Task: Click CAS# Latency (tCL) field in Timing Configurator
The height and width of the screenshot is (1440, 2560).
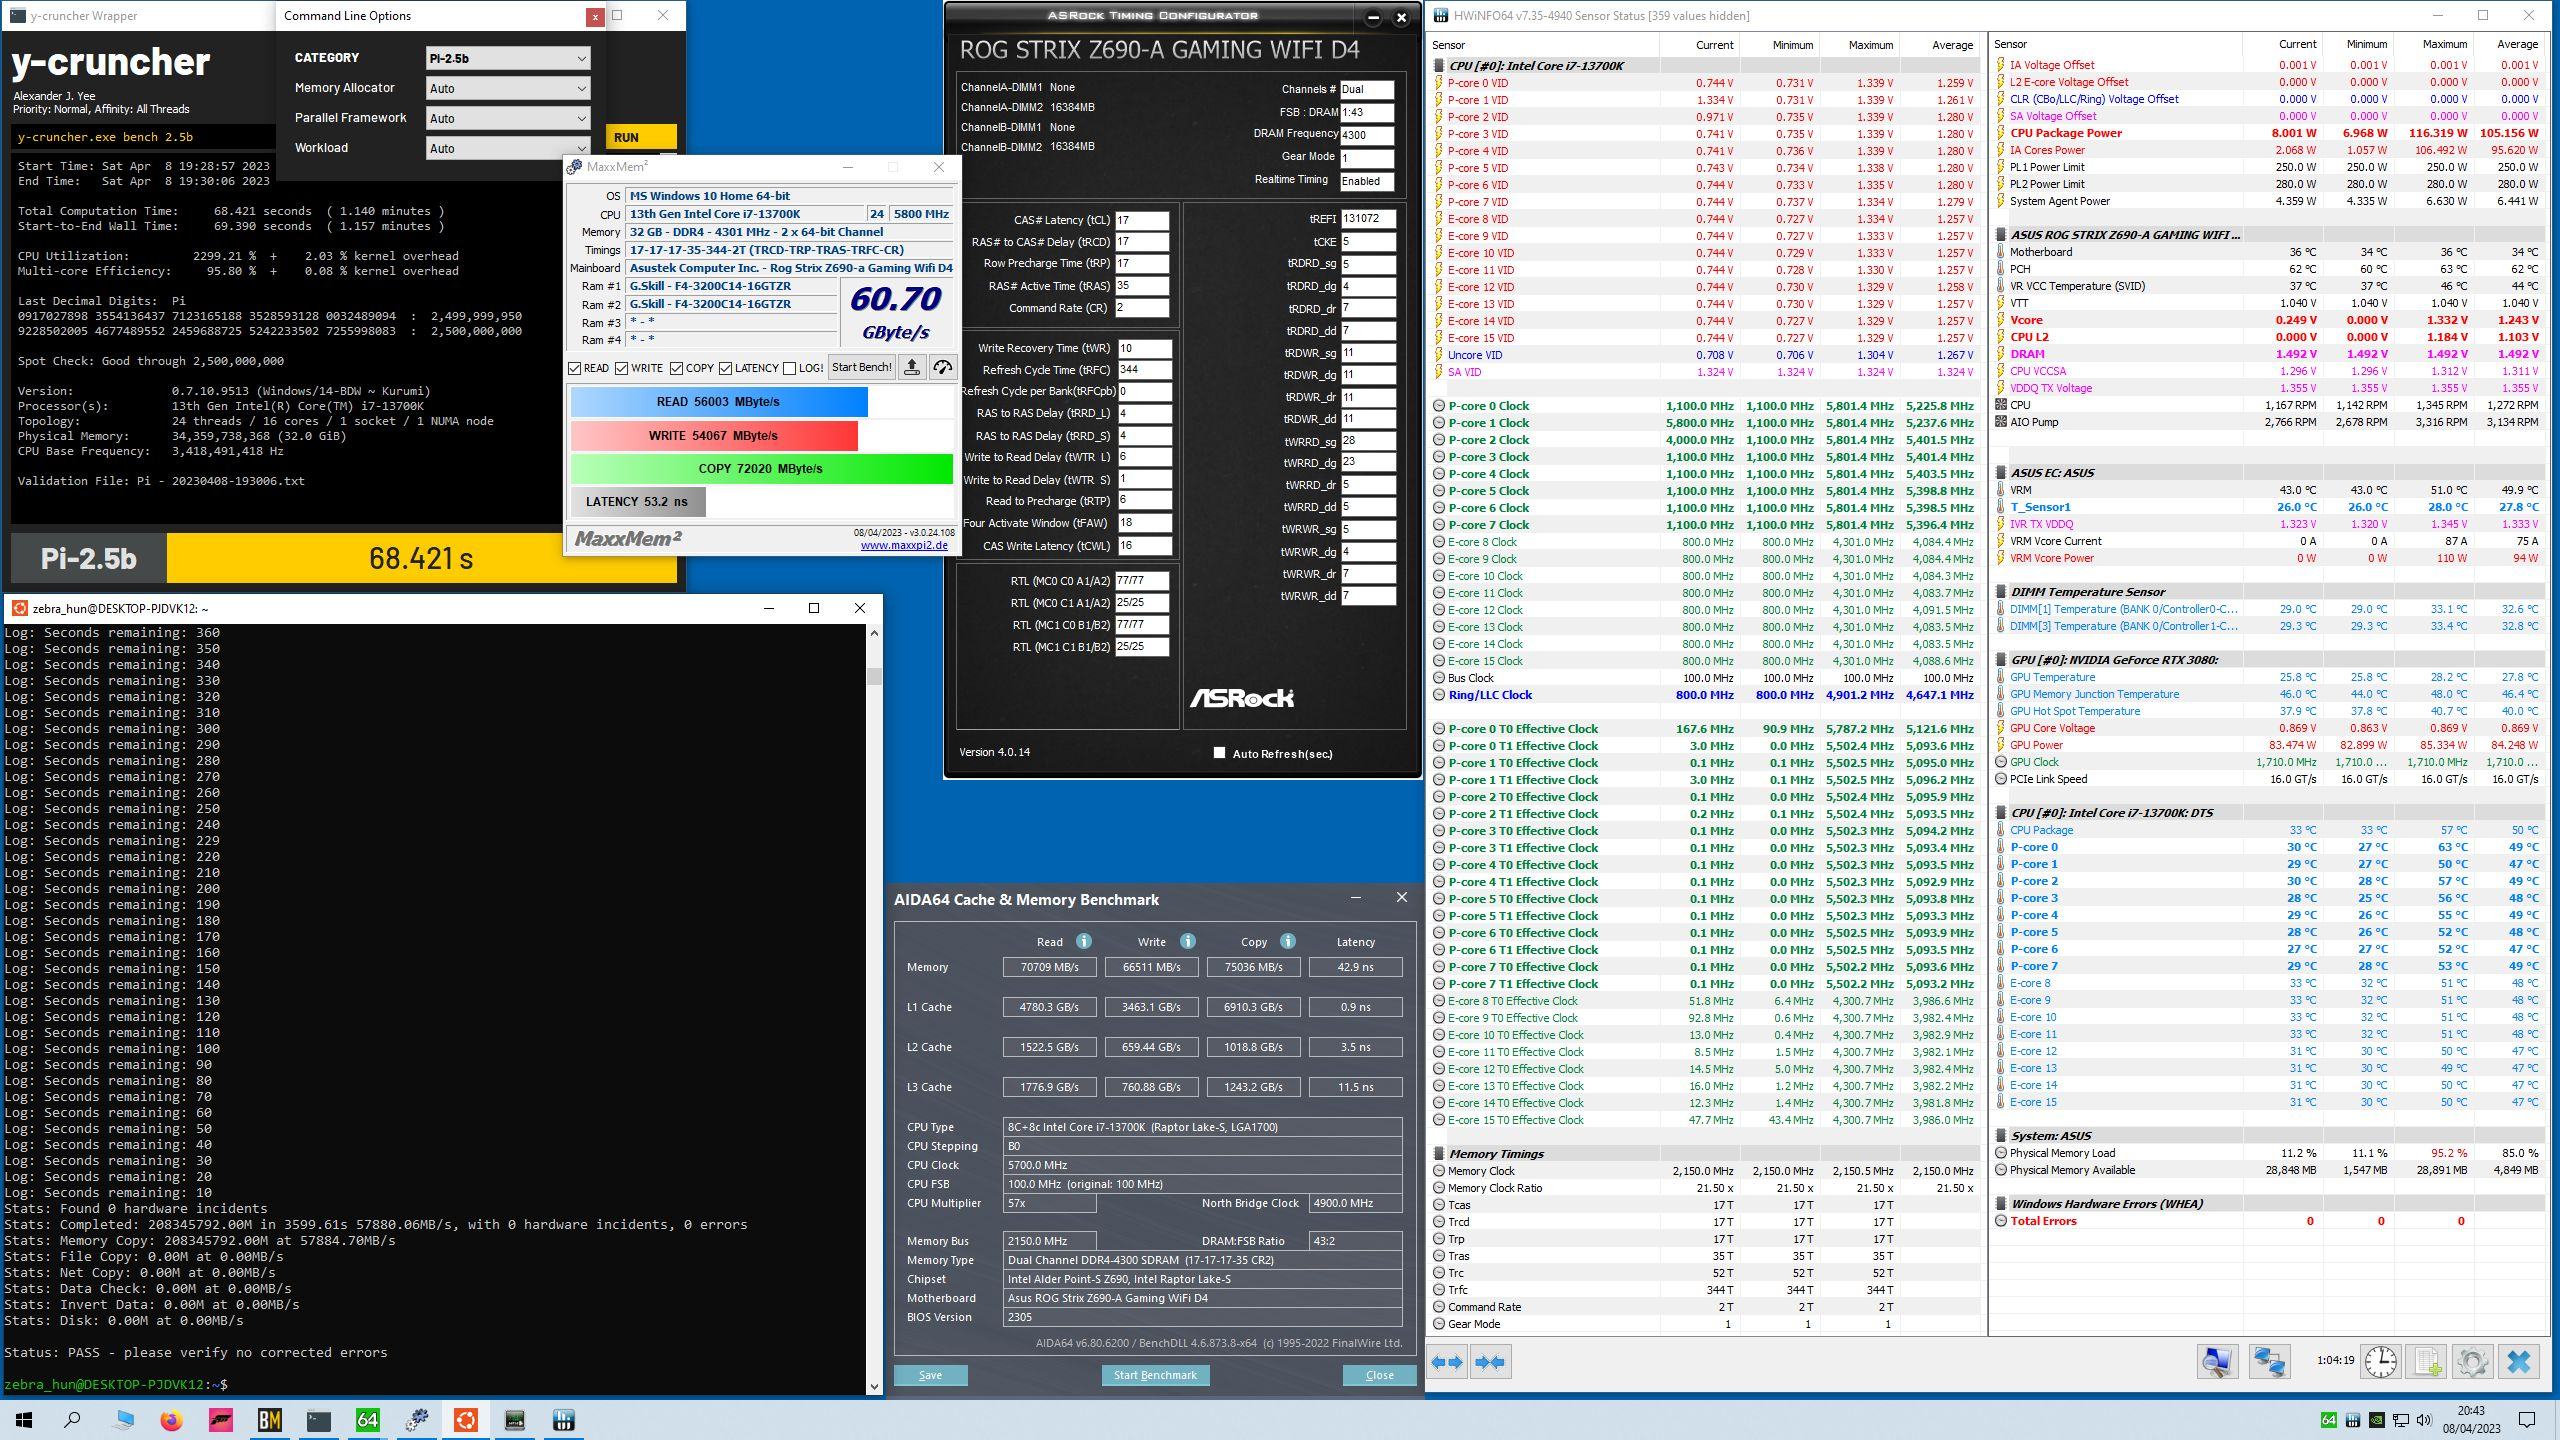Action: [x=1142, y=220]
